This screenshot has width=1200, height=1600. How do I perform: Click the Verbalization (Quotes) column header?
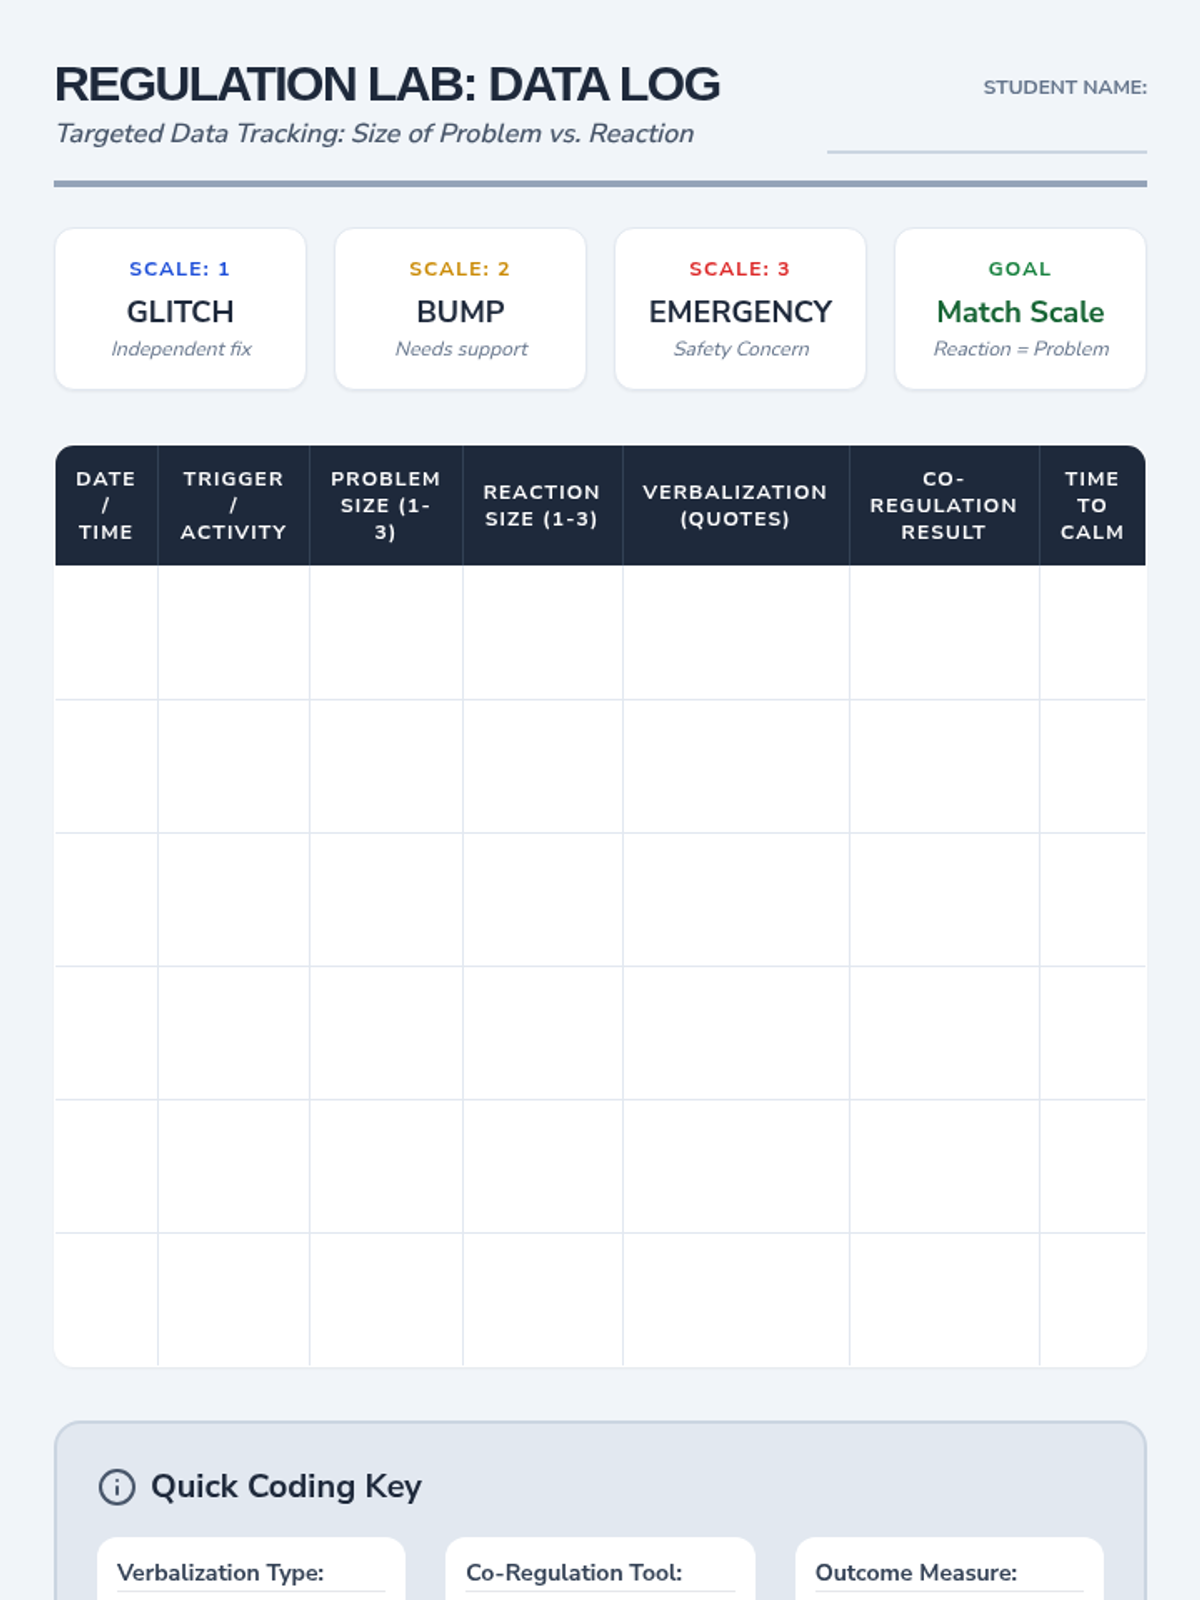(x=735, y=506)
